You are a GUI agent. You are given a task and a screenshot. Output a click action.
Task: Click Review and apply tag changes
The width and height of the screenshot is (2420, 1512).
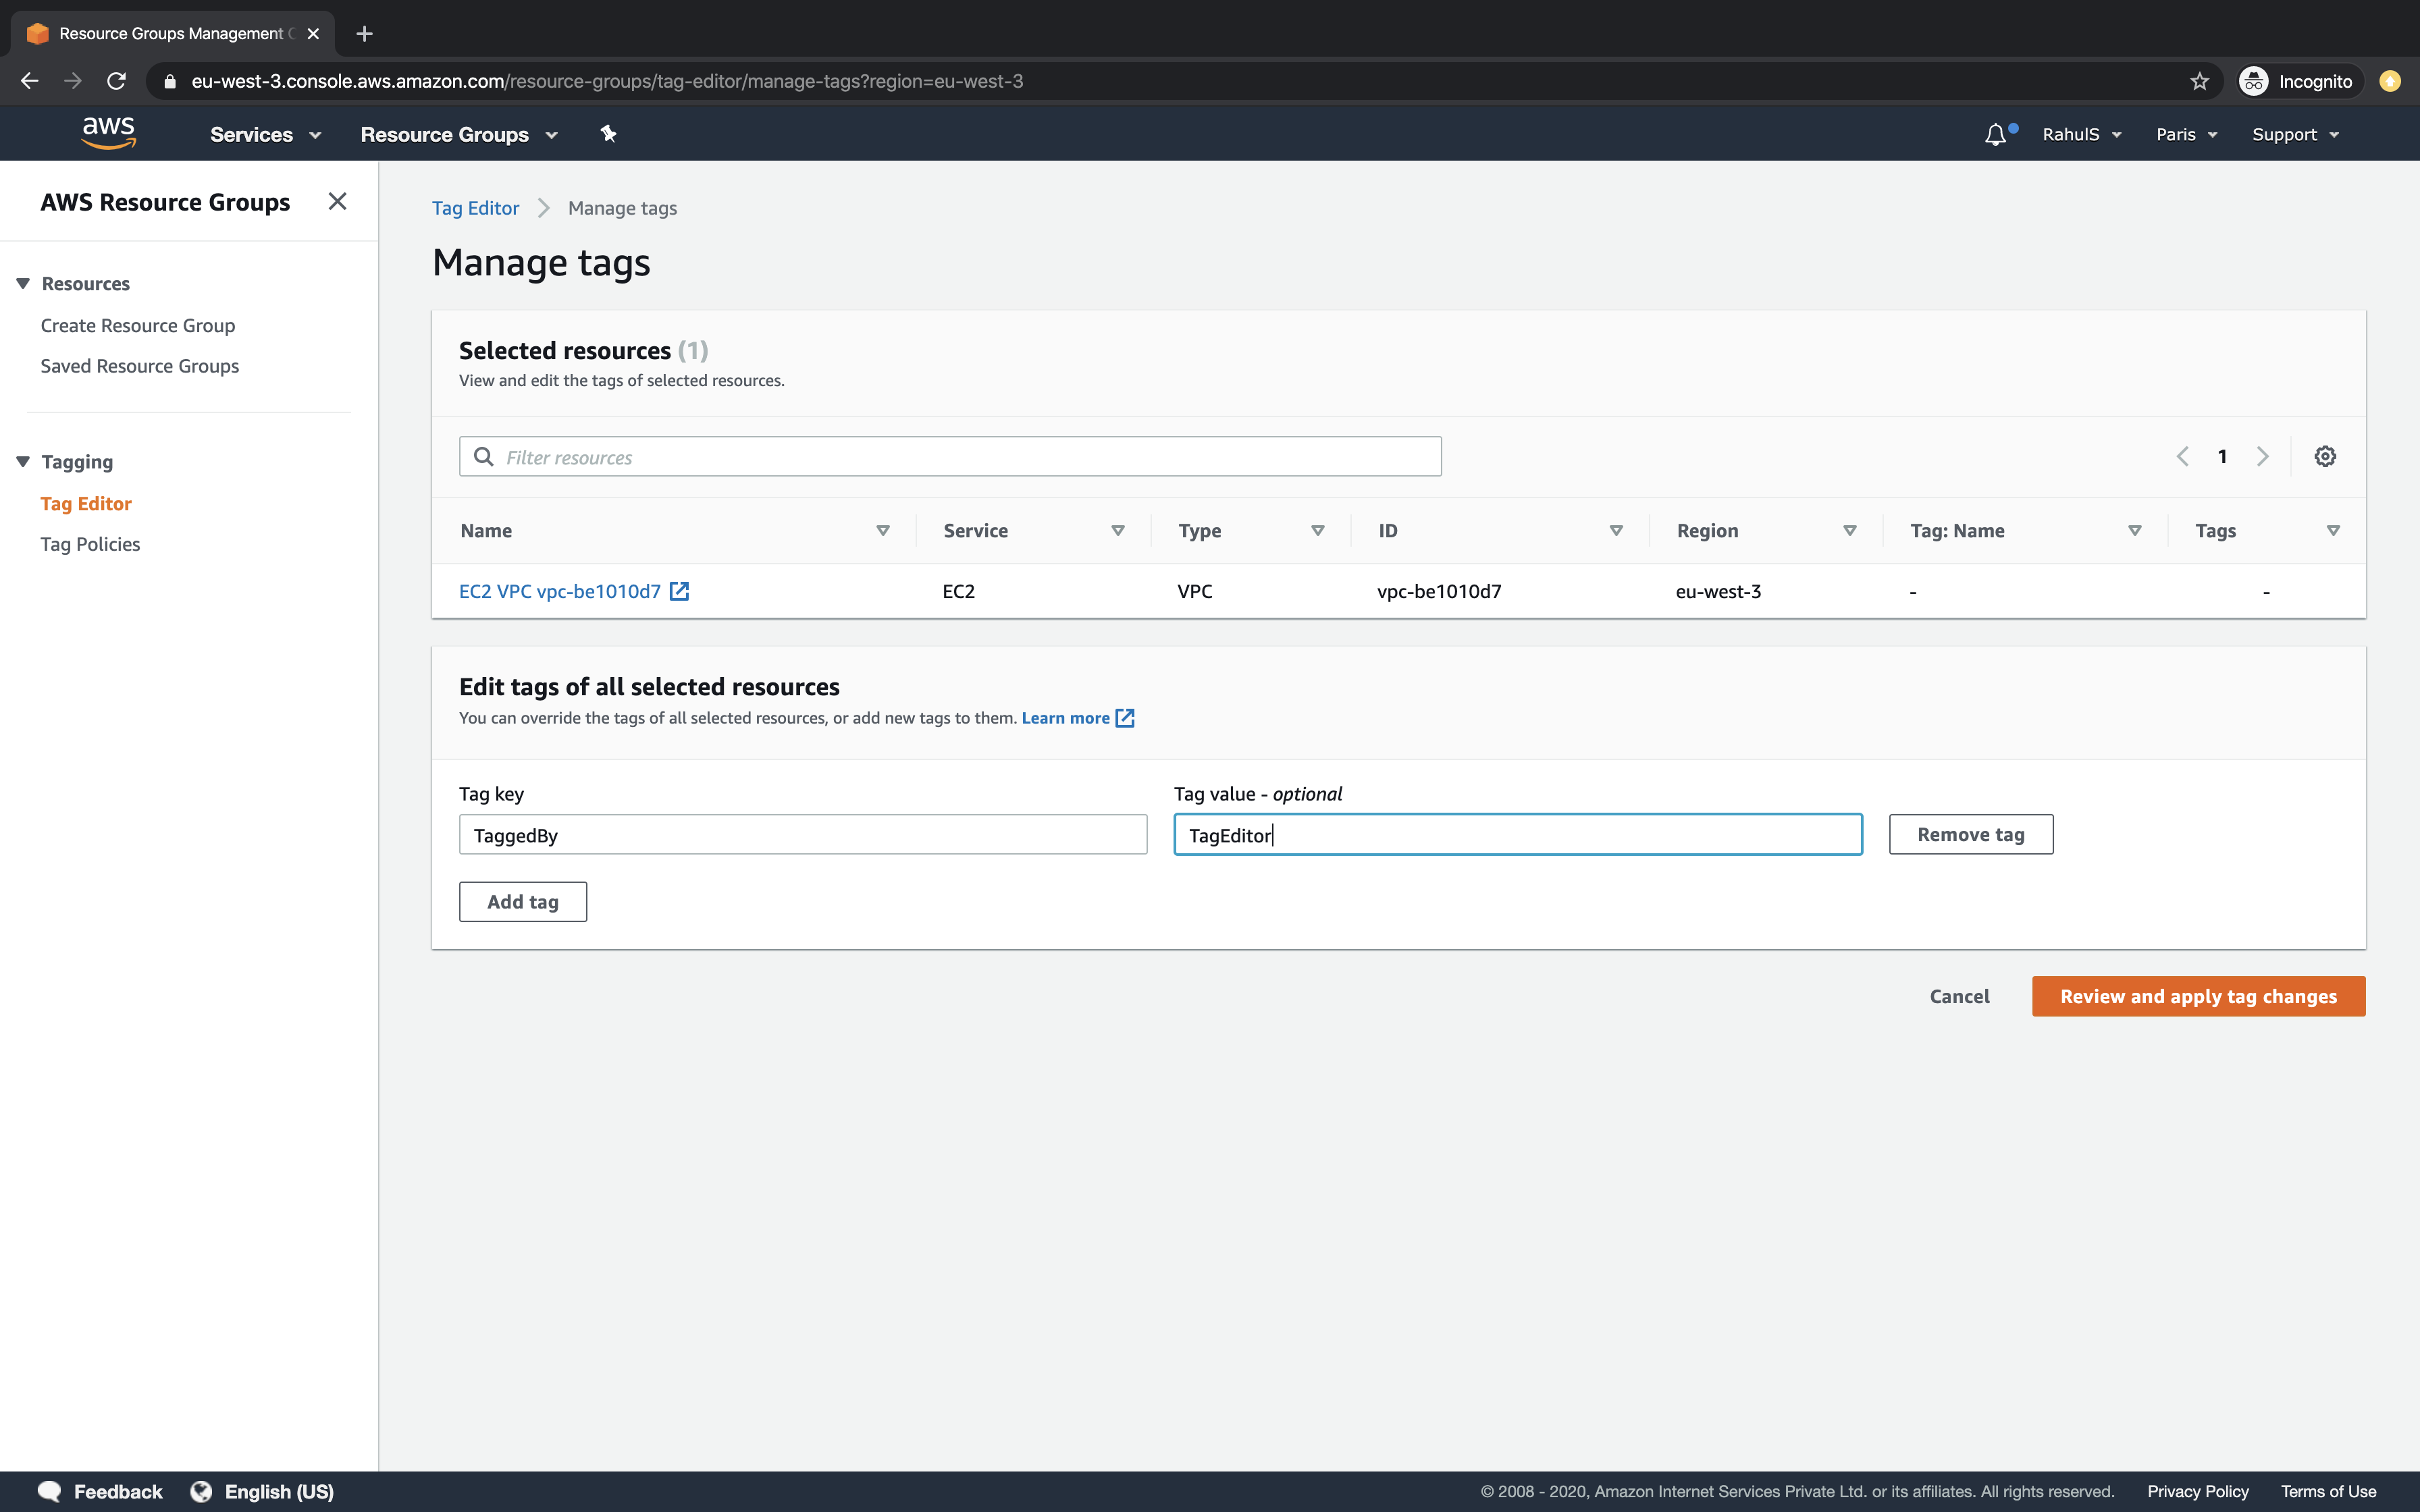point(2197,996)
